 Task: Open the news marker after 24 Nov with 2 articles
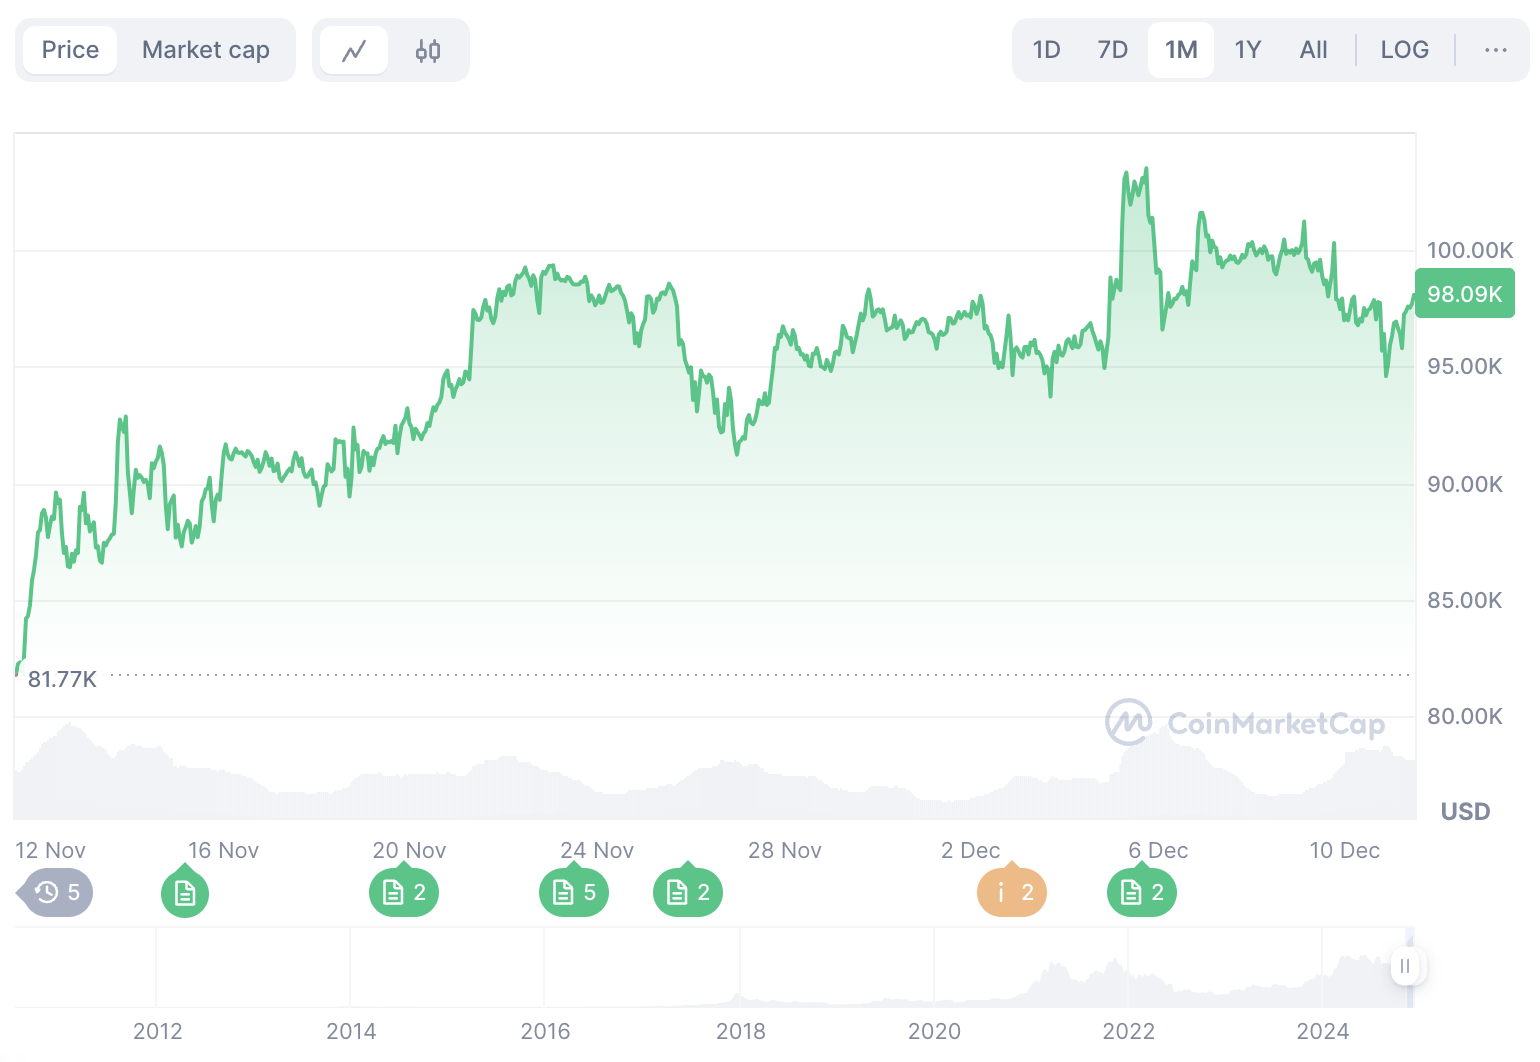coord(688,892)
